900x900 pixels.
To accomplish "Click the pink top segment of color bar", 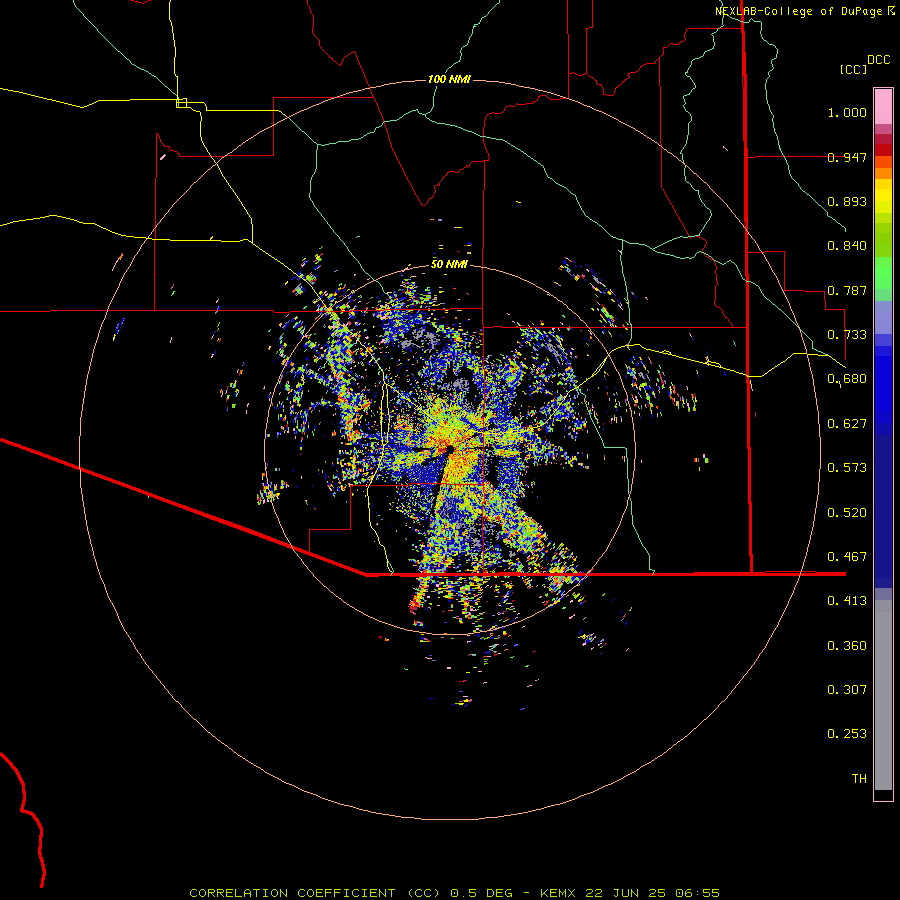I will (883, 107).
